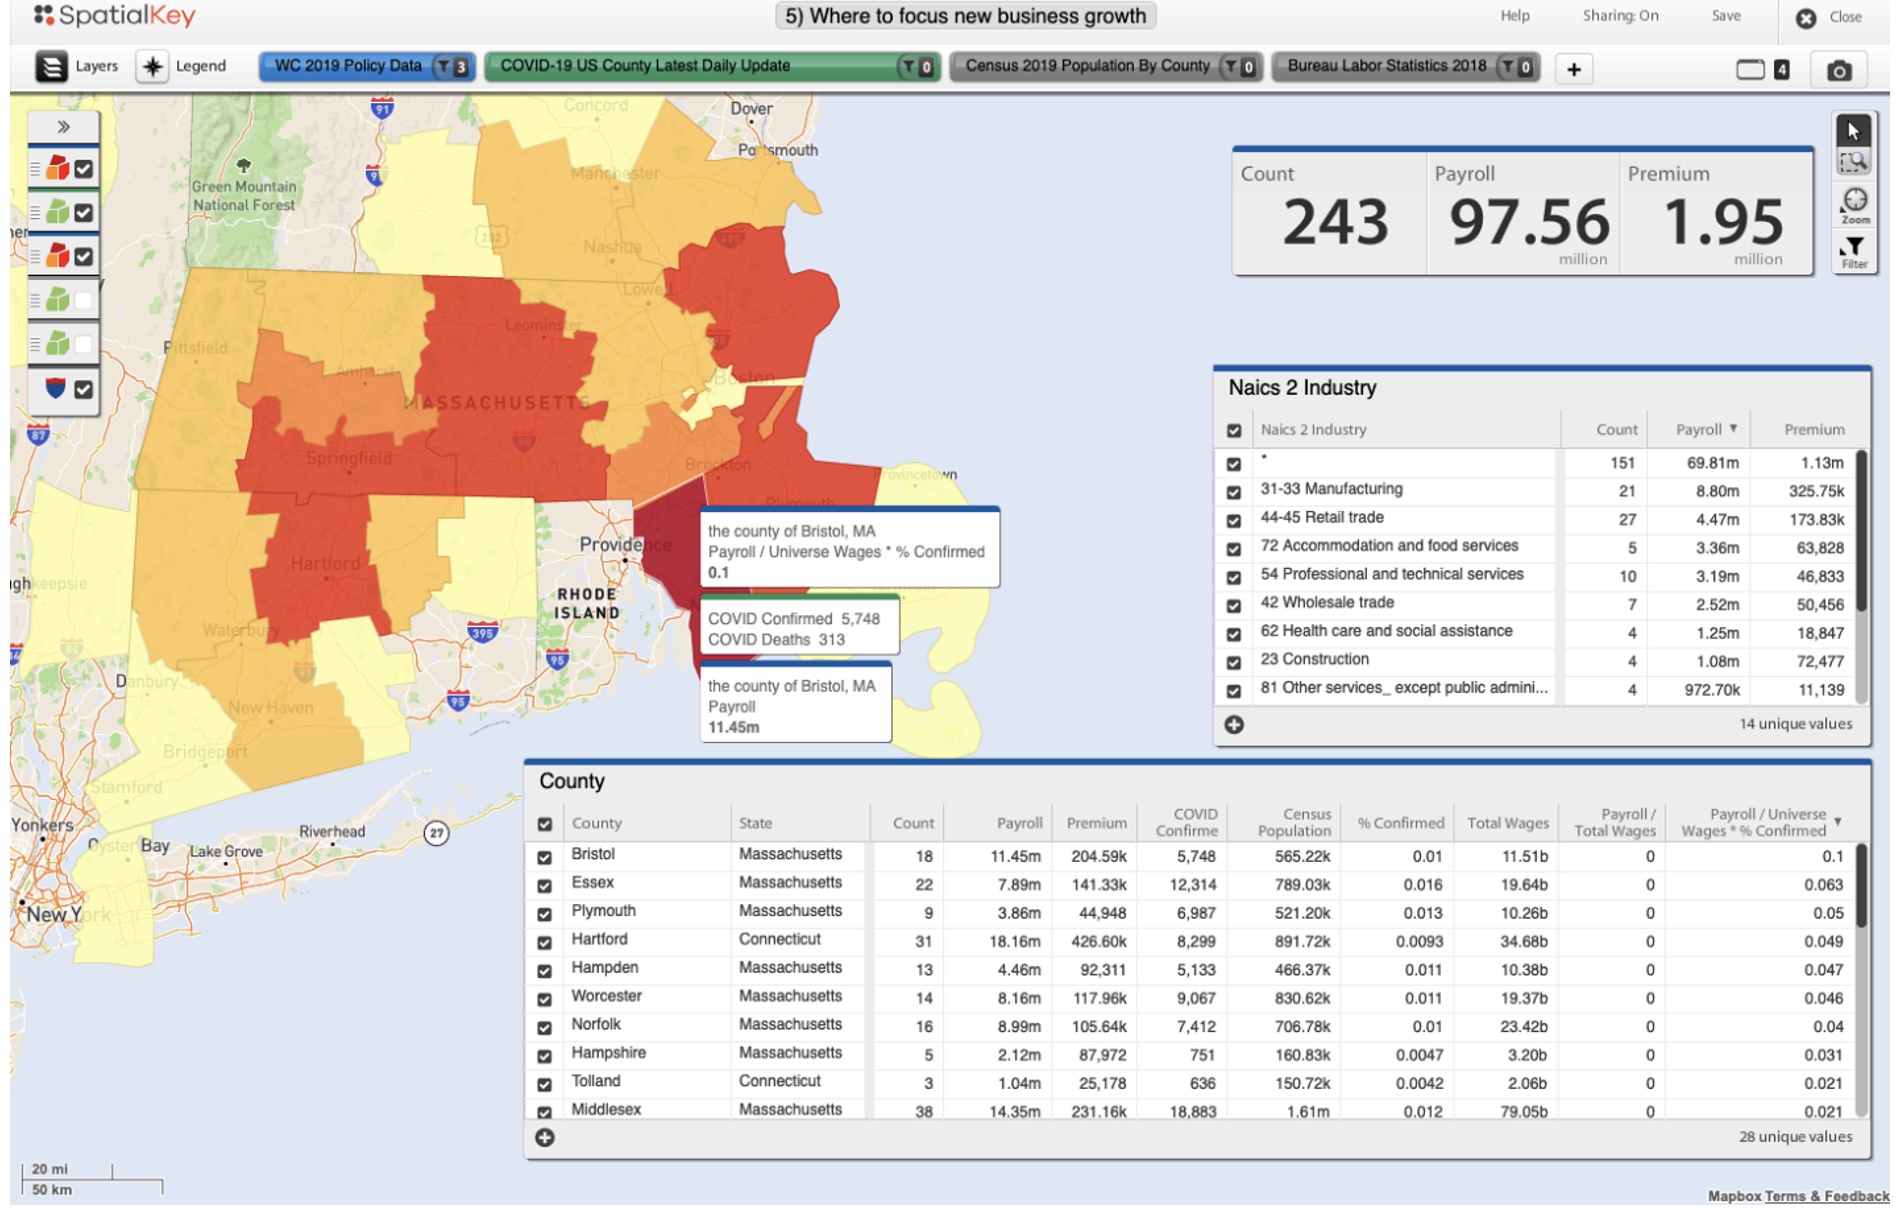Click the Save button
The image size is (1902, 1208).
pos(1725,16)
